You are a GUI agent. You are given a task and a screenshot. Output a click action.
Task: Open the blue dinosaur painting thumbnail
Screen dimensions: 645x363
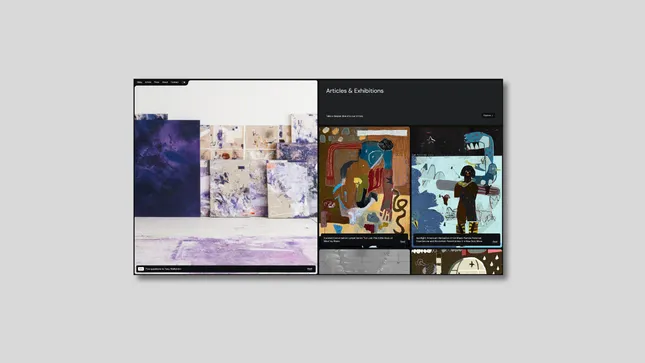(x=457, y=180)
